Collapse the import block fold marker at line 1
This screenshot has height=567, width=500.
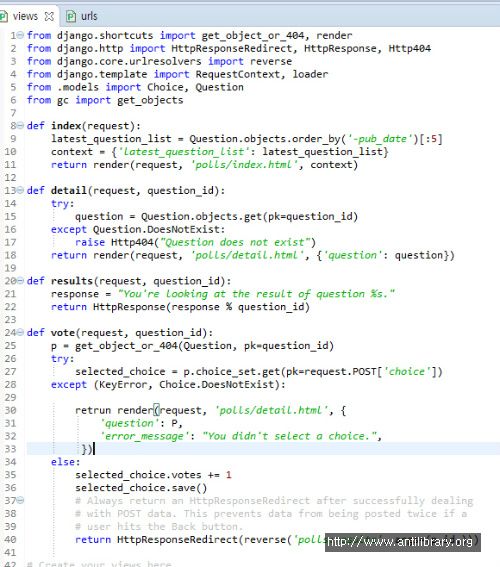coord(21,35)
